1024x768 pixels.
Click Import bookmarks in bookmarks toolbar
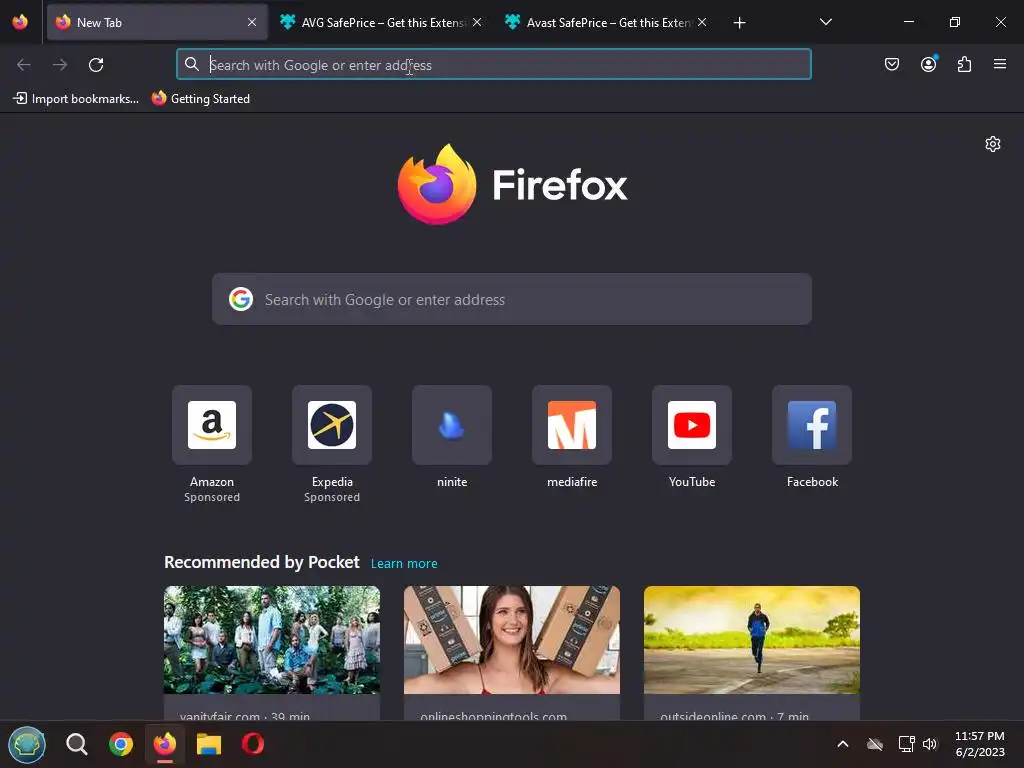click(x=76, y=99)
